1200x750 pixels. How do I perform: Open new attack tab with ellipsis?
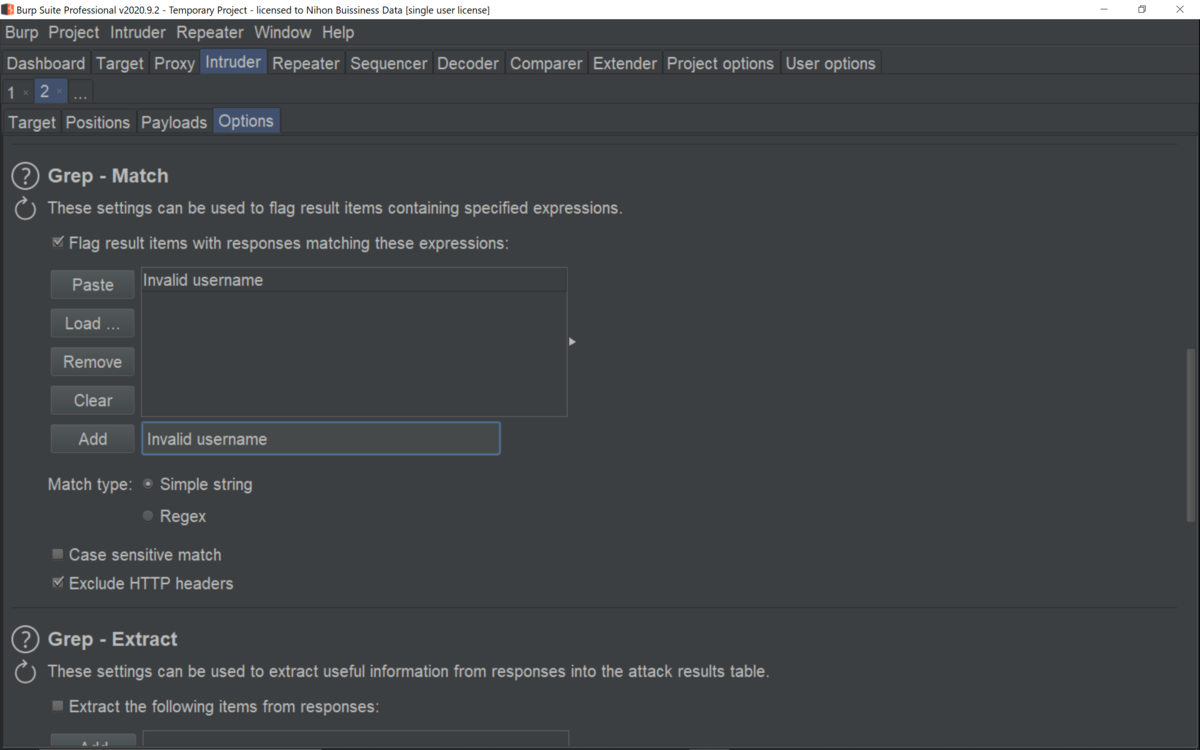click(x=80, y=92)
